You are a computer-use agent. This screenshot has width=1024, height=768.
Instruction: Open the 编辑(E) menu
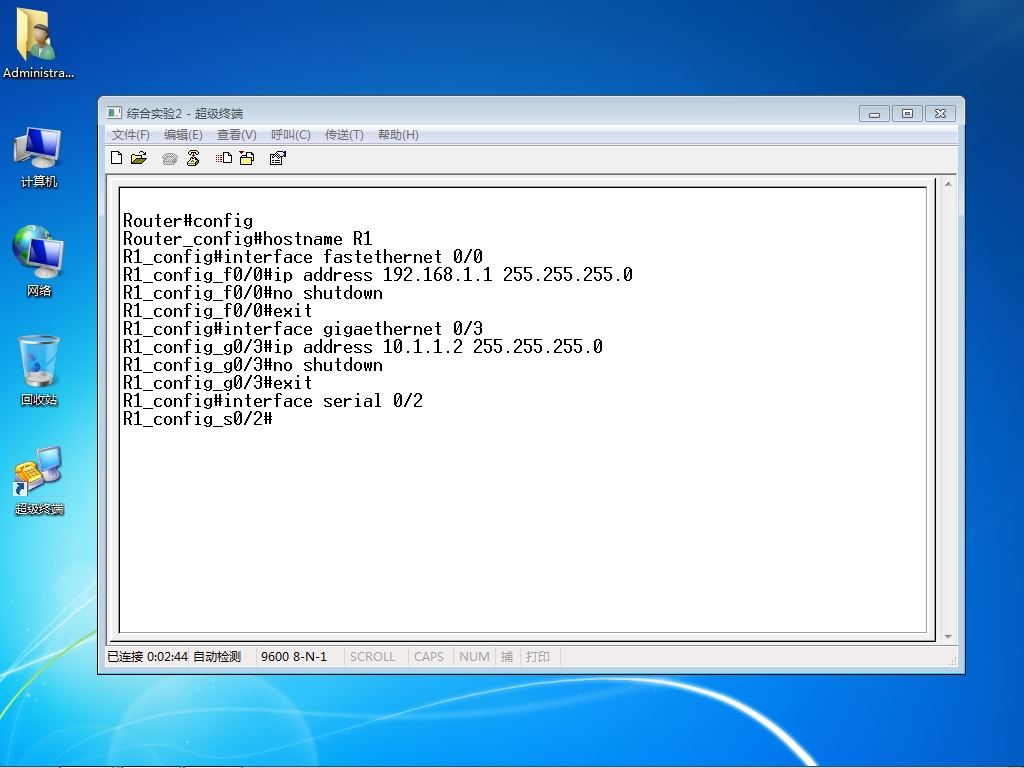tap(183, 135)
